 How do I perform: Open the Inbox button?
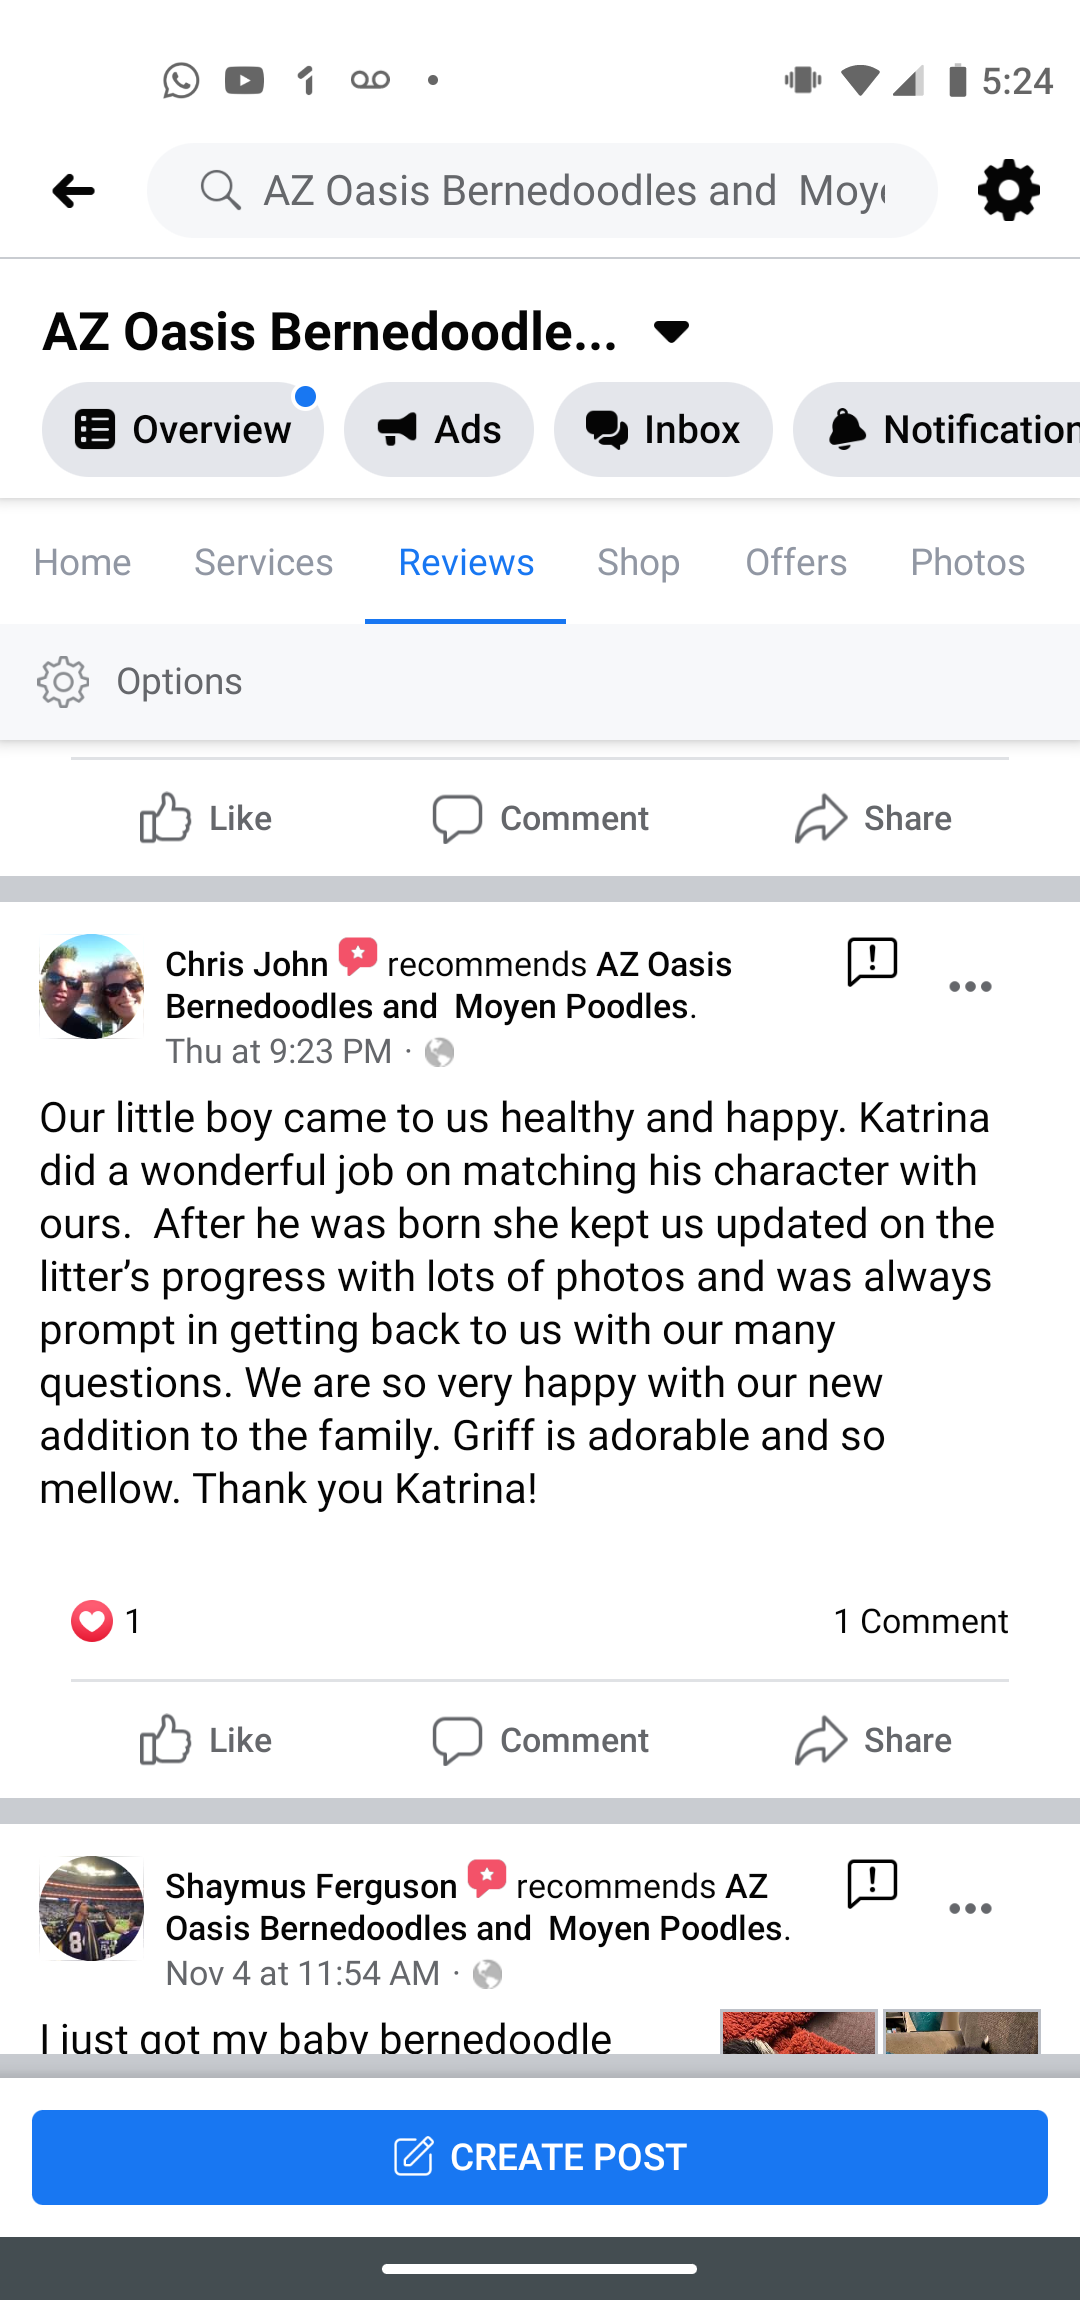[663, 430]
